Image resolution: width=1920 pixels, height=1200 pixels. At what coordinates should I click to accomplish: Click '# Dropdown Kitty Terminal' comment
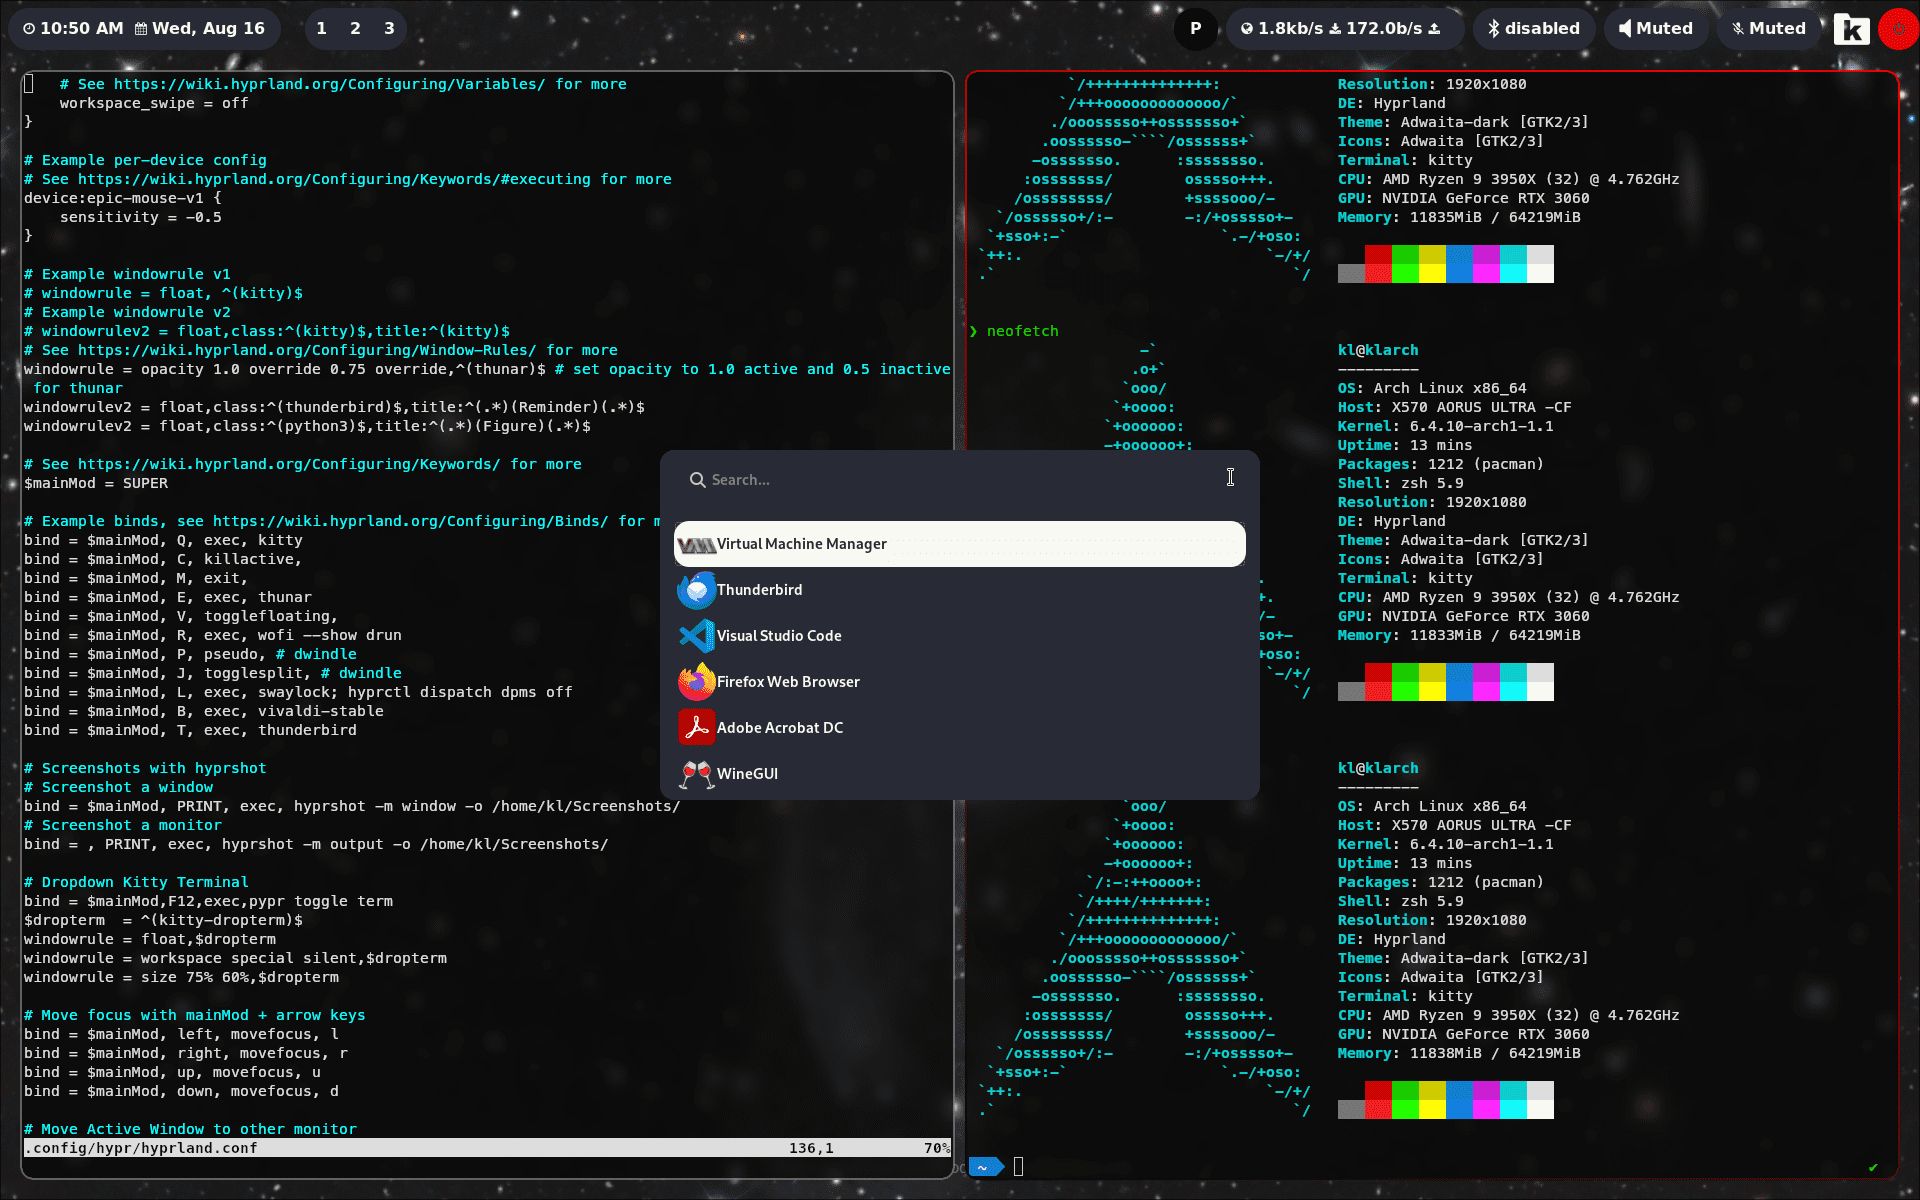pos(136,882)
